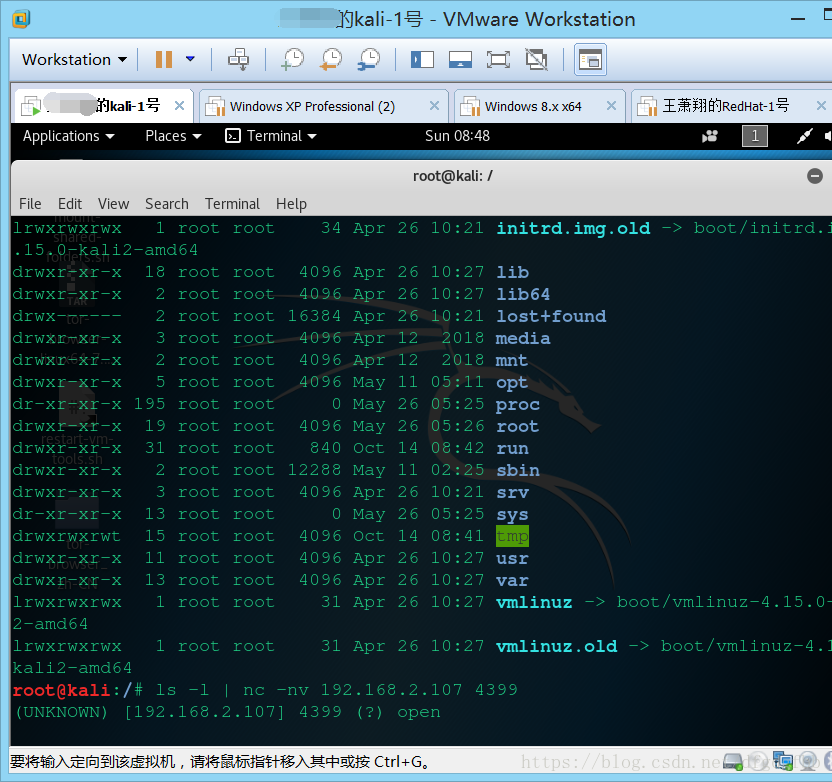Close the Windows 8.x x64 tab

(611, 106)
